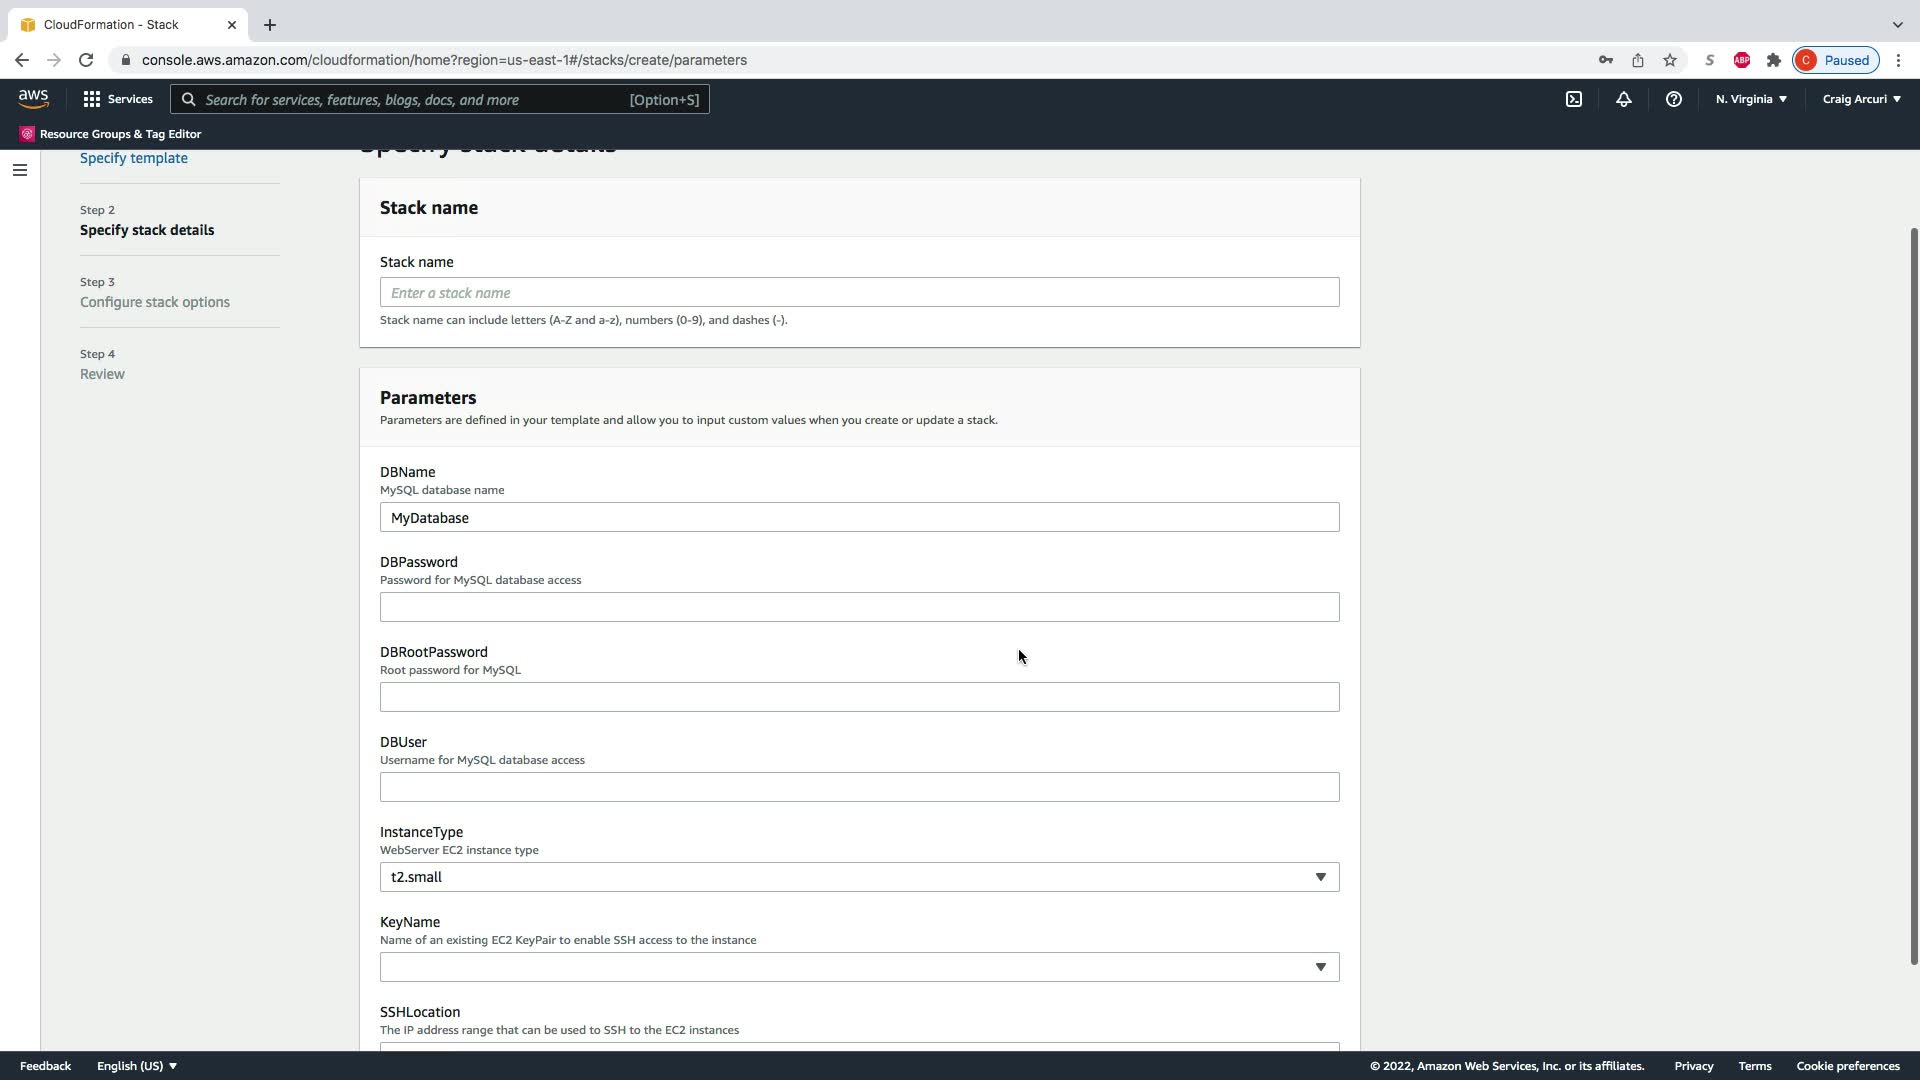
Task: Open AWS CloudShell icon in header
Action: click(1574, 99)
